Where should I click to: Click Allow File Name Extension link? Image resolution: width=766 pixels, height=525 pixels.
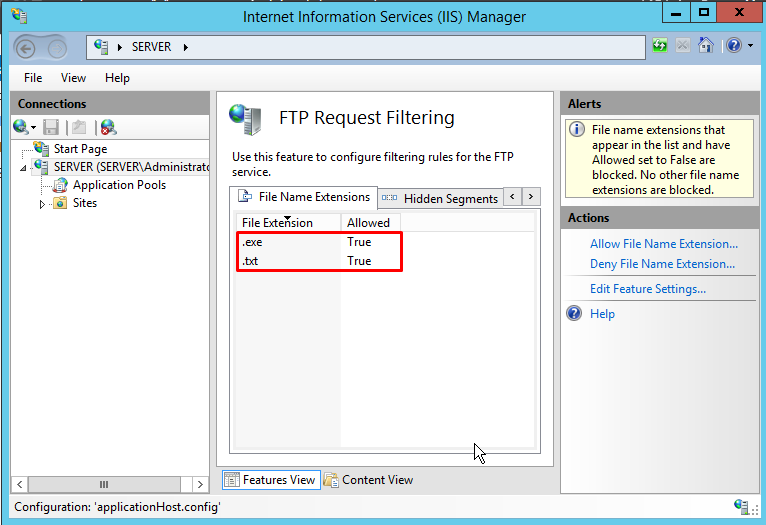[664, 244]
